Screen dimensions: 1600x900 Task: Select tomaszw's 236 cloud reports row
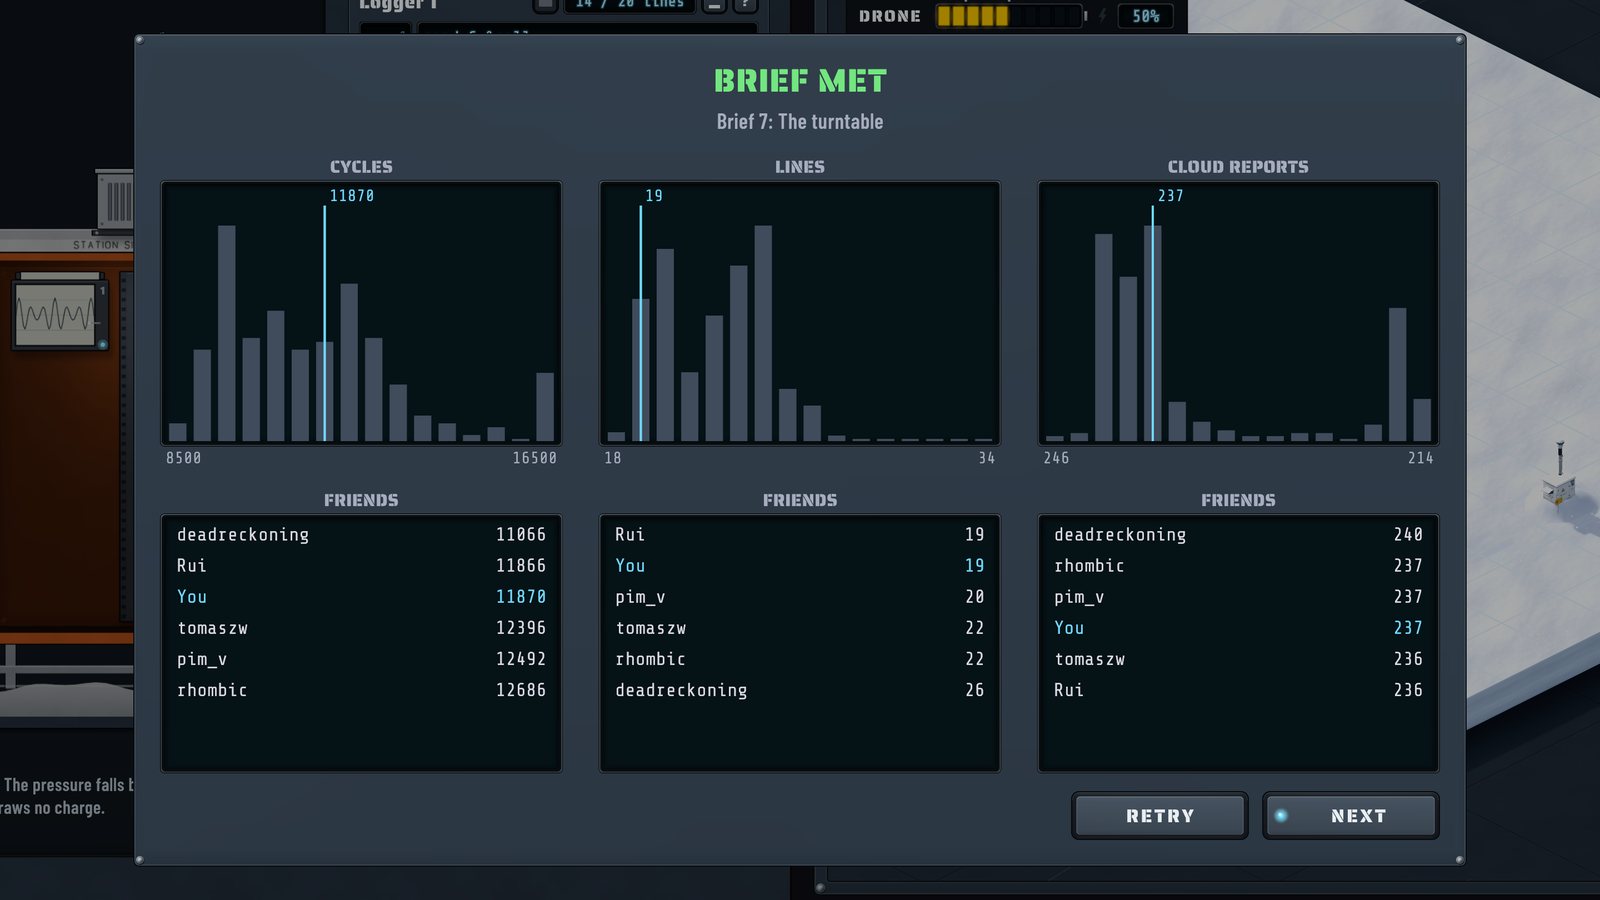click(1238, 659)
